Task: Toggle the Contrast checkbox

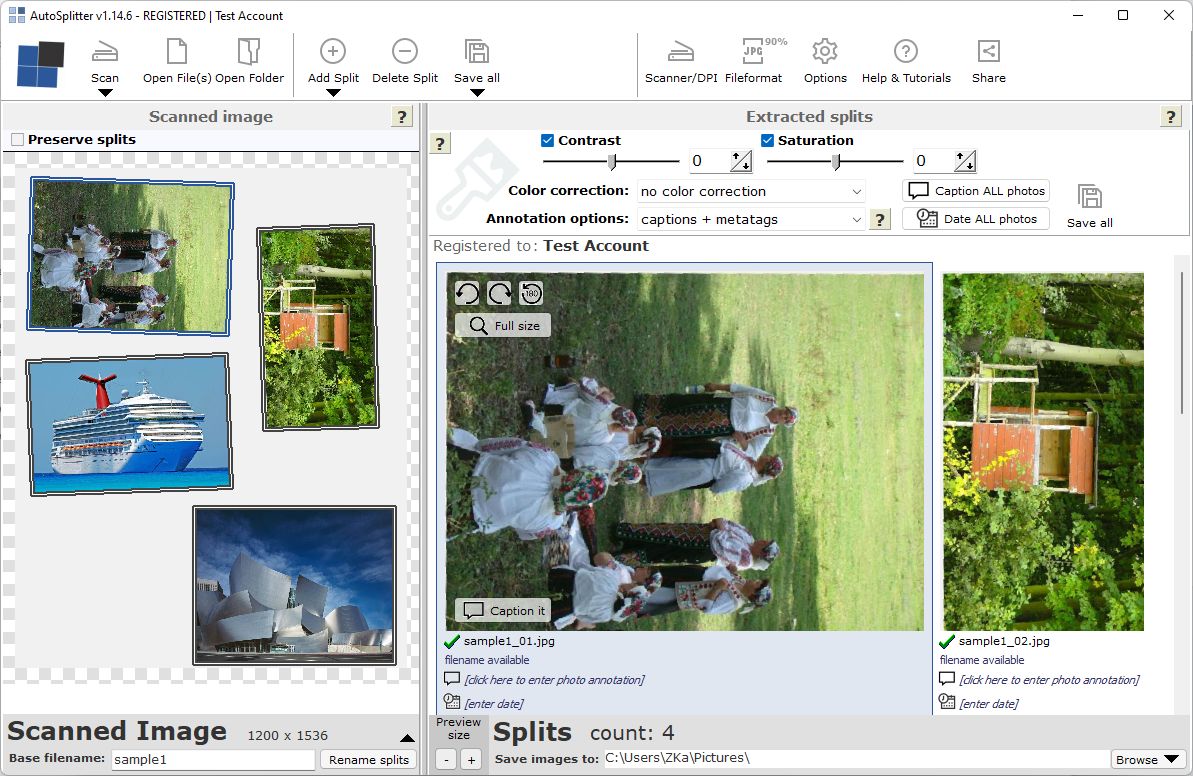Action: [x=547, y=140]
